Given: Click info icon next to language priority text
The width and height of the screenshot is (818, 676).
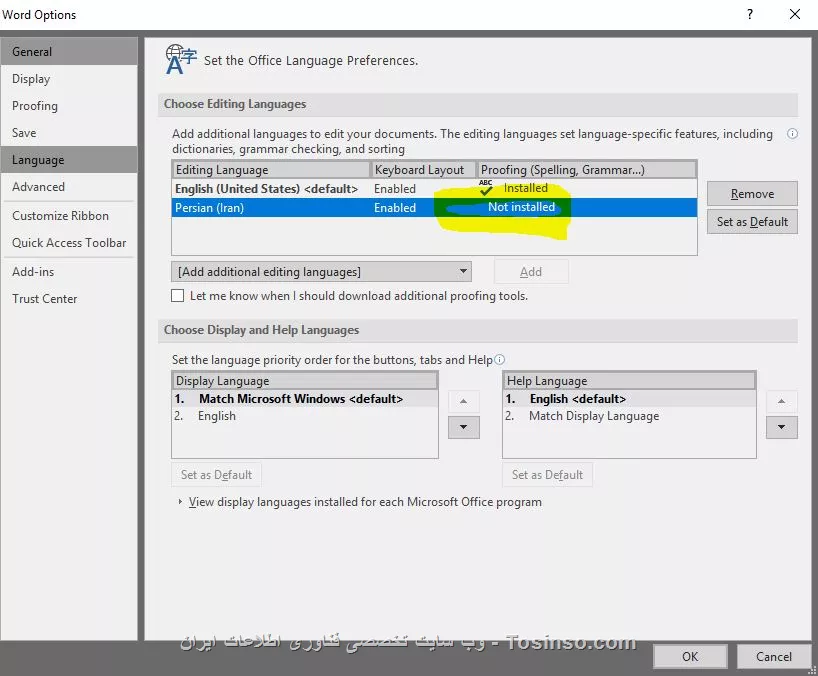Looking at the screenshot, I should click(x=499, y=359).
